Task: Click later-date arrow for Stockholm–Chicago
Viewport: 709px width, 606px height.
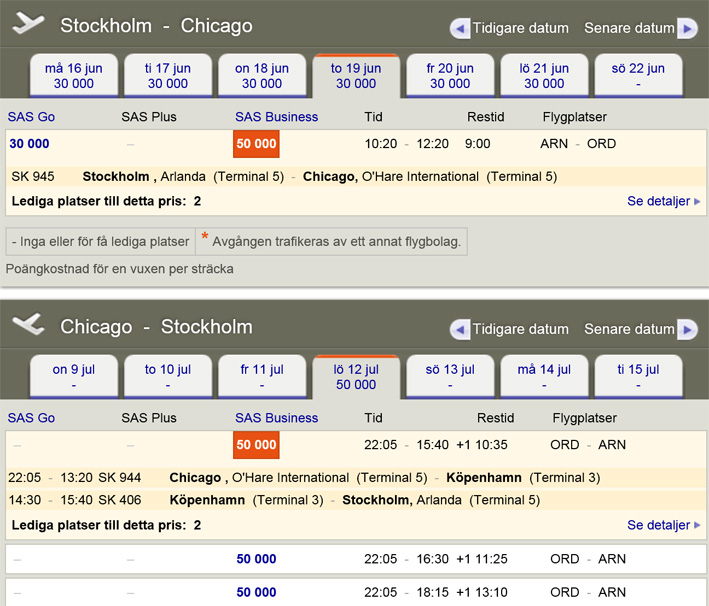Action: [687, 28]
